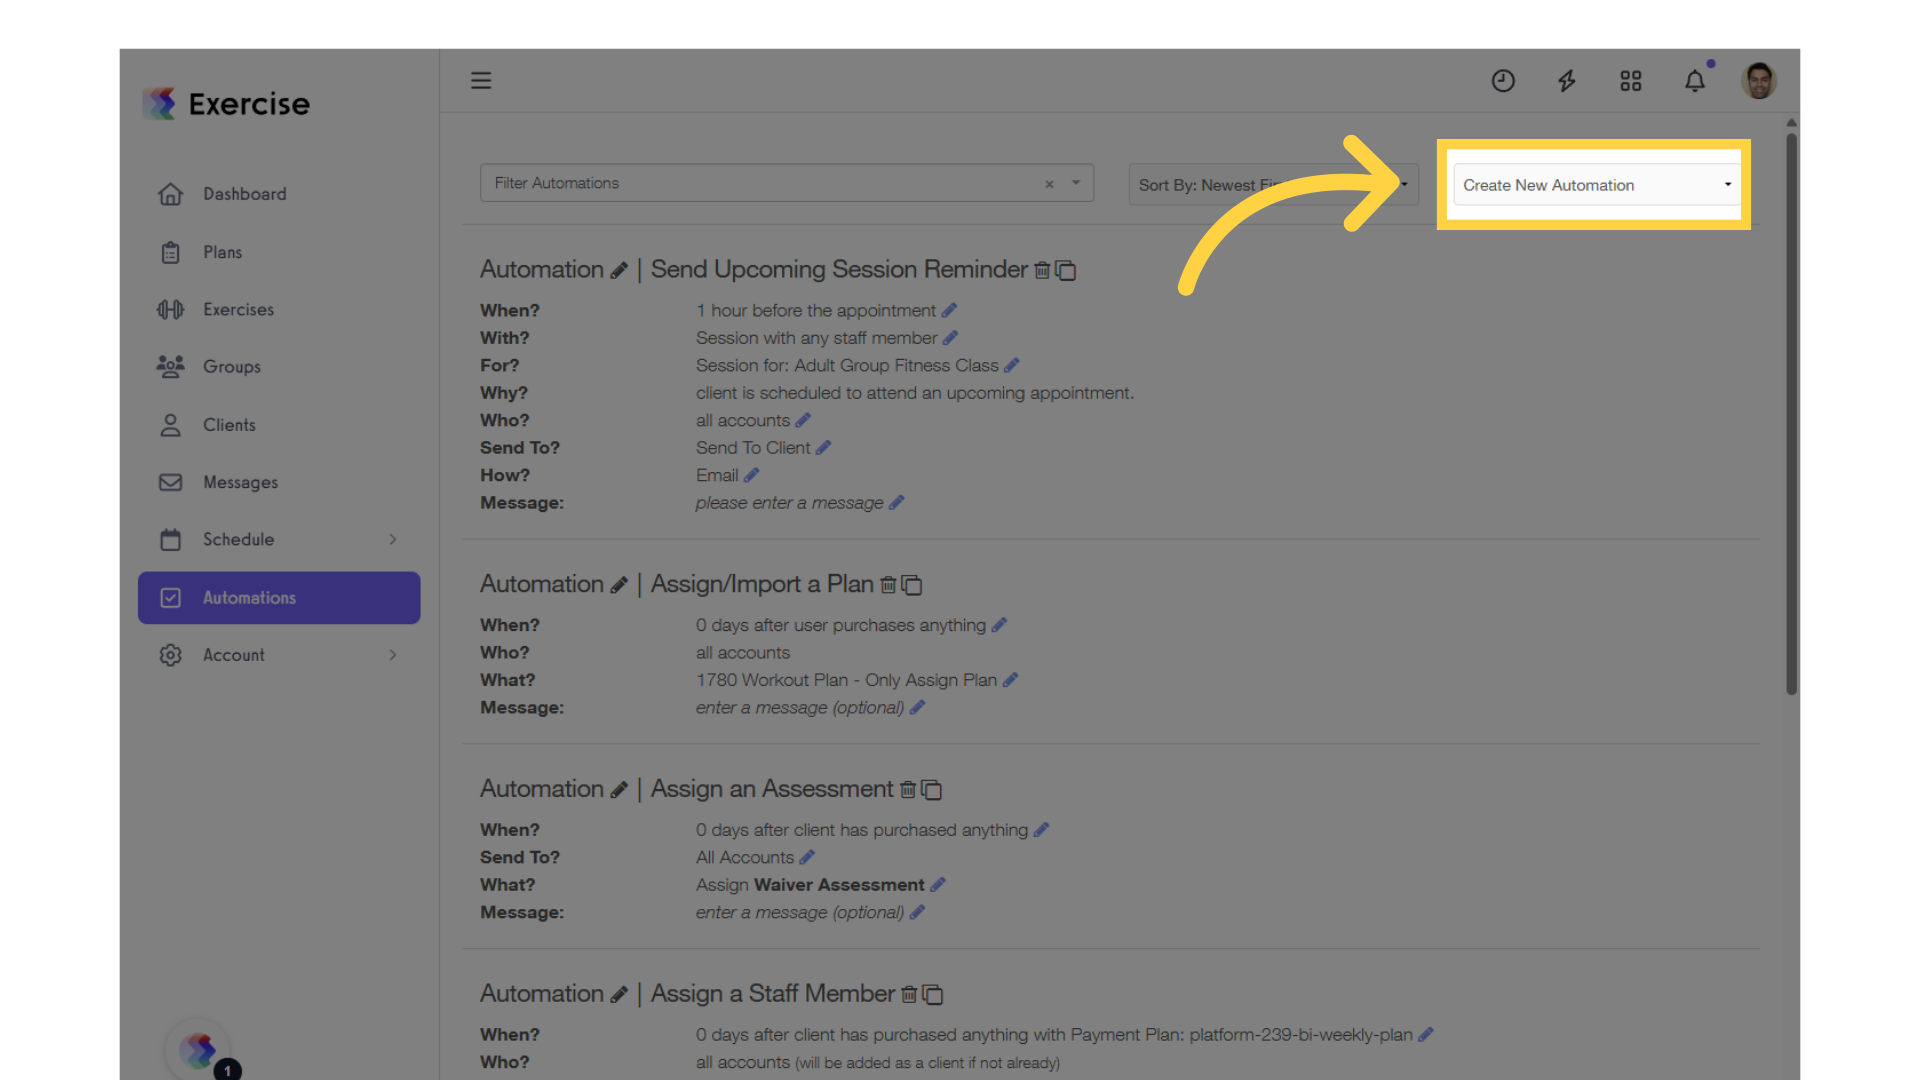The width and height of the screenshot is (1920, 1080).
Task: Go to Plans in sidebar
Action: 279,252
